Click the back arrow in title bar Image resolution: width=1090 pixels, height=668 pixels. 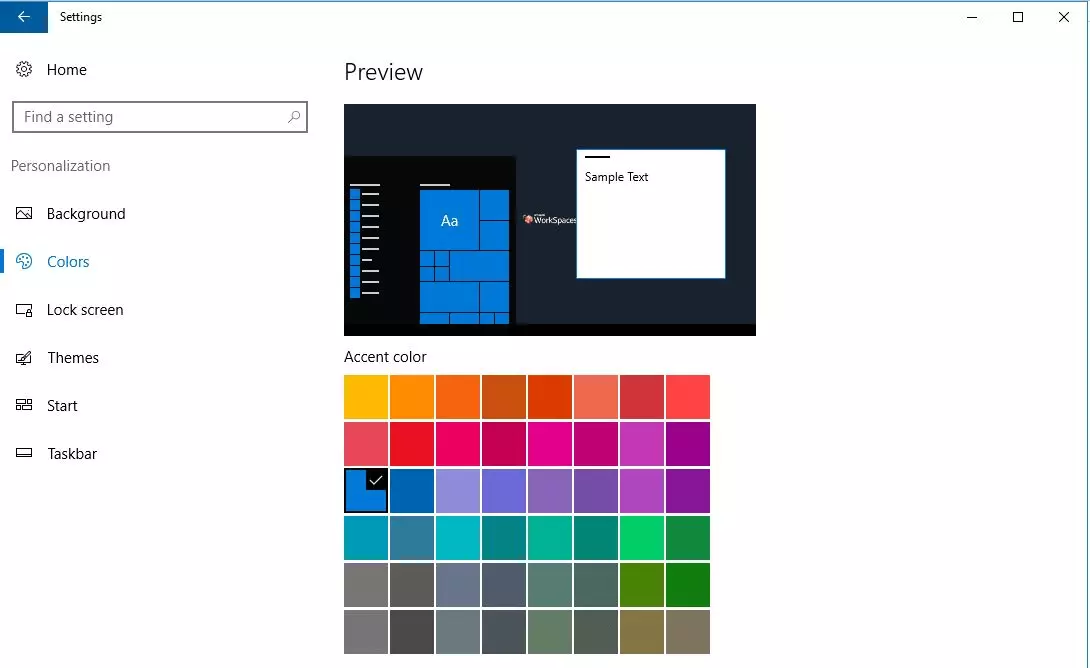click(x=24, y=17)
